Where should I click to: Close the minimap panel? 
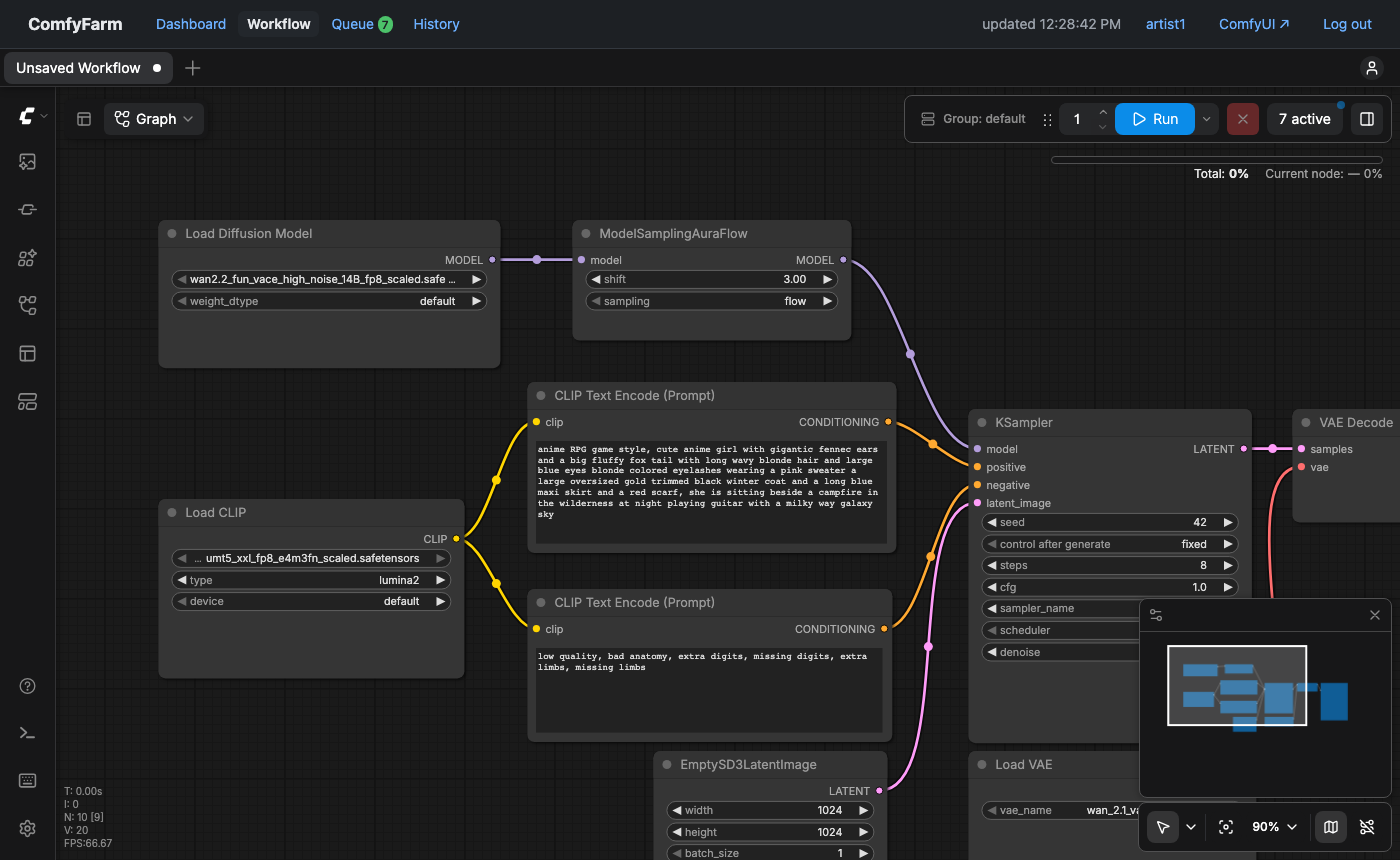[1375, 615]
